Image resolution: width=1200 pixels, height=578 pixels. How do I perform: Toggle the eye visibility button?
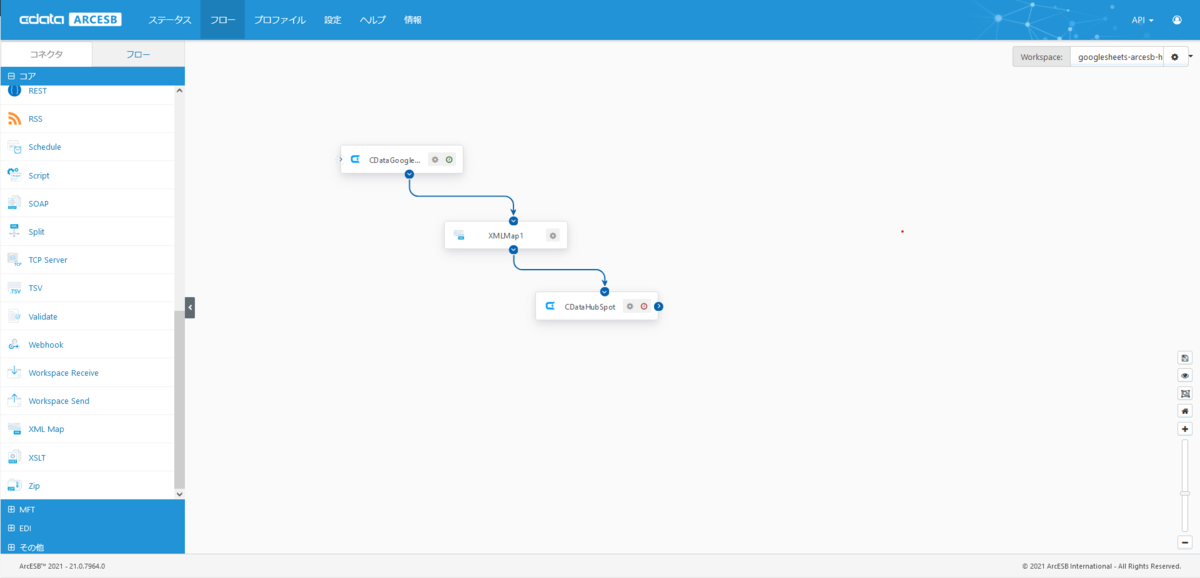pos(1185,375)
